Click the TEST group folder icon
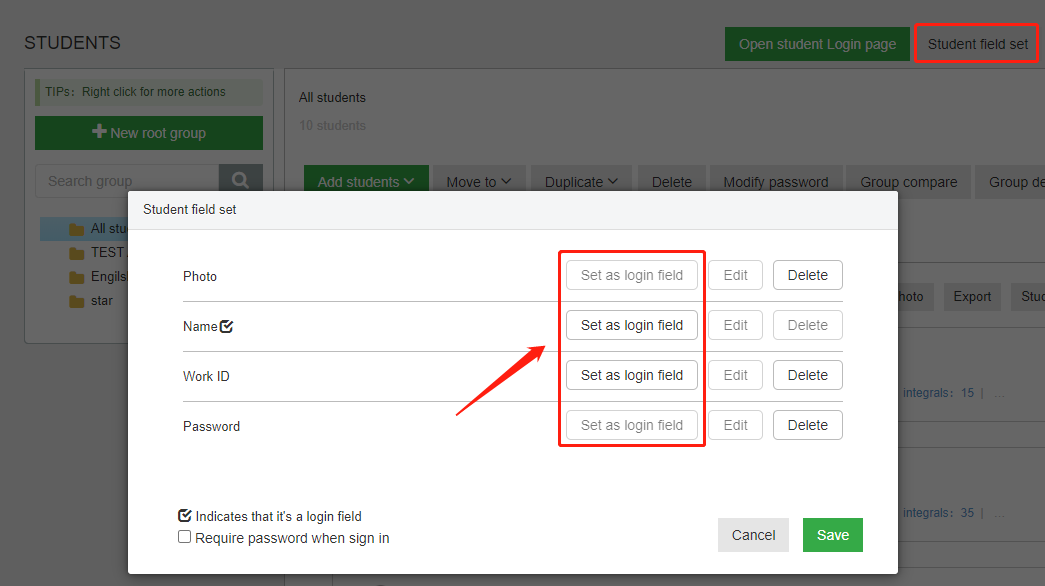The height and width of the screenshot is (586, 1045). click(77, 253)
